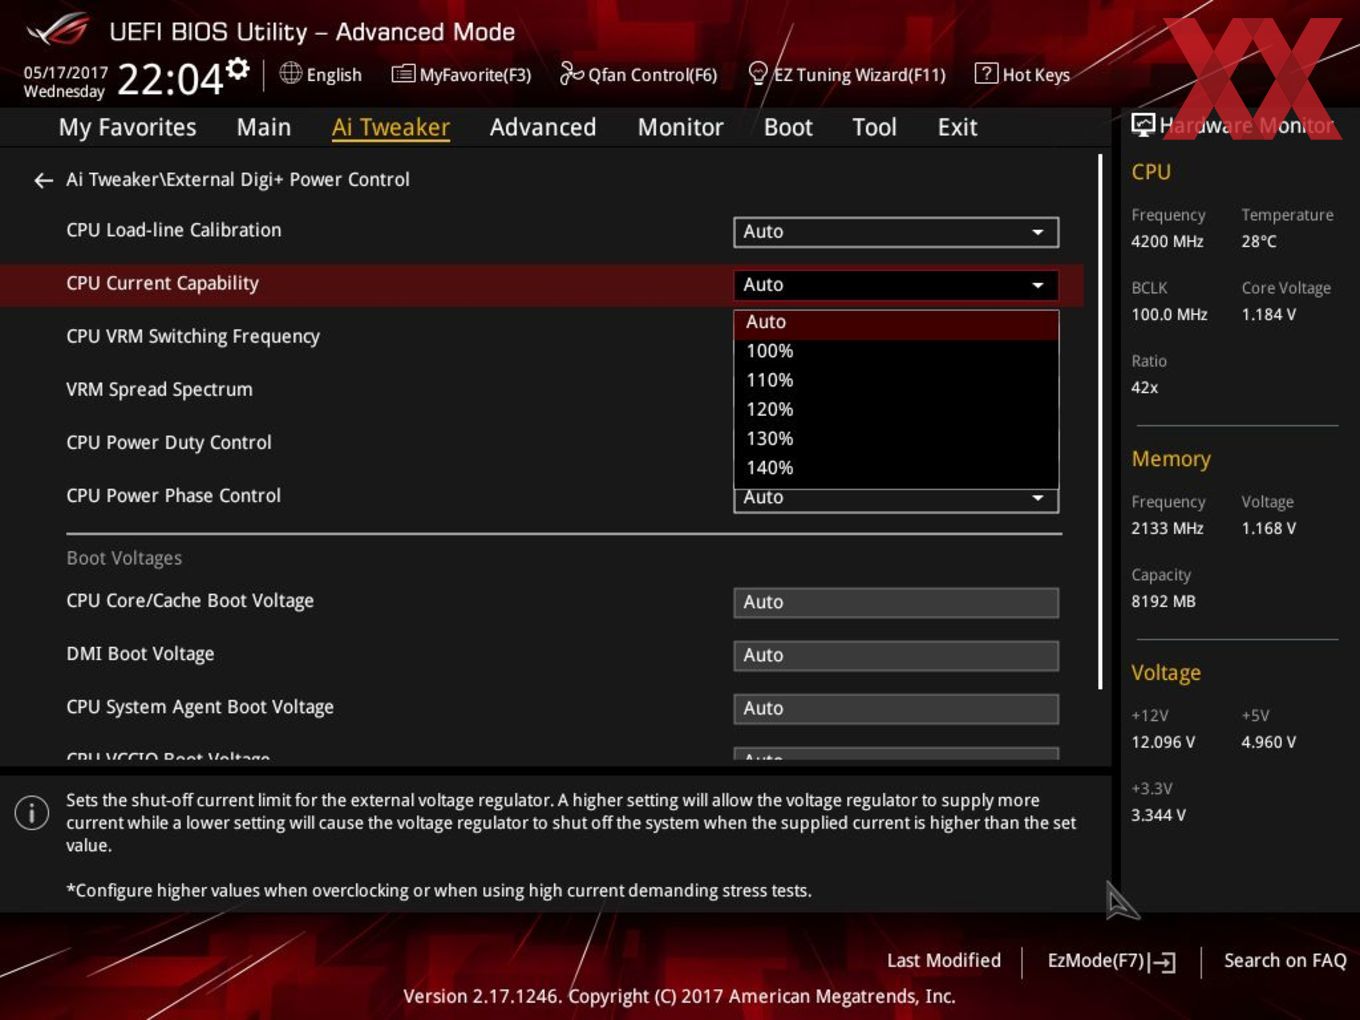Select CPU Load-line Calibration label
Viewport: 1360px width, 1020px height.
point(174,230)
